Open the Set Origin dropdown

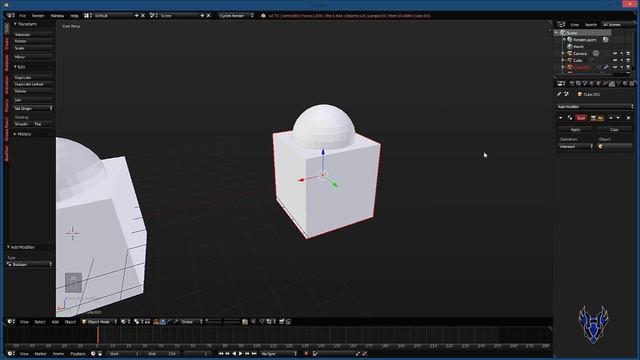coord(33,109)
